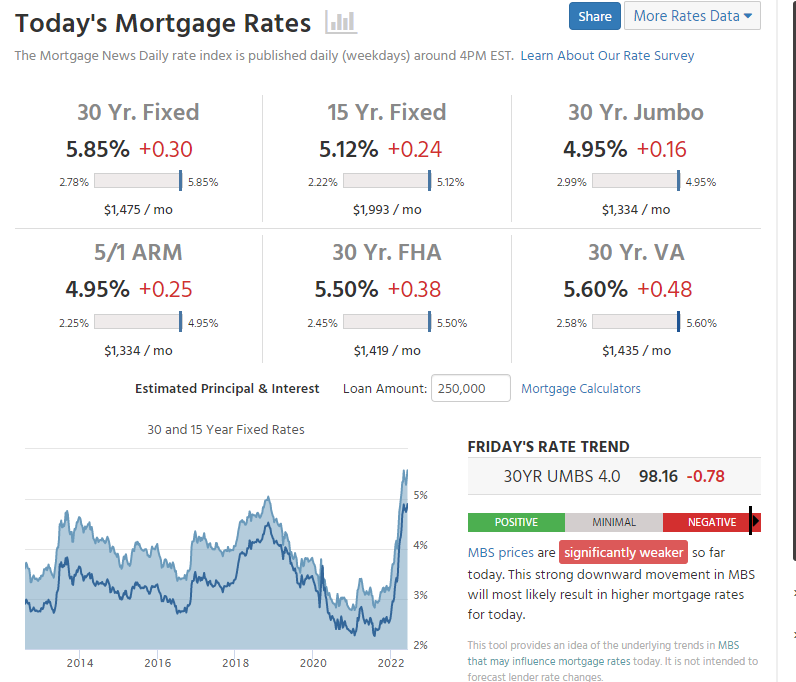Select the 30 Yr. Fixed rate heading
796x682 pixels.
[x=138, y=112]
